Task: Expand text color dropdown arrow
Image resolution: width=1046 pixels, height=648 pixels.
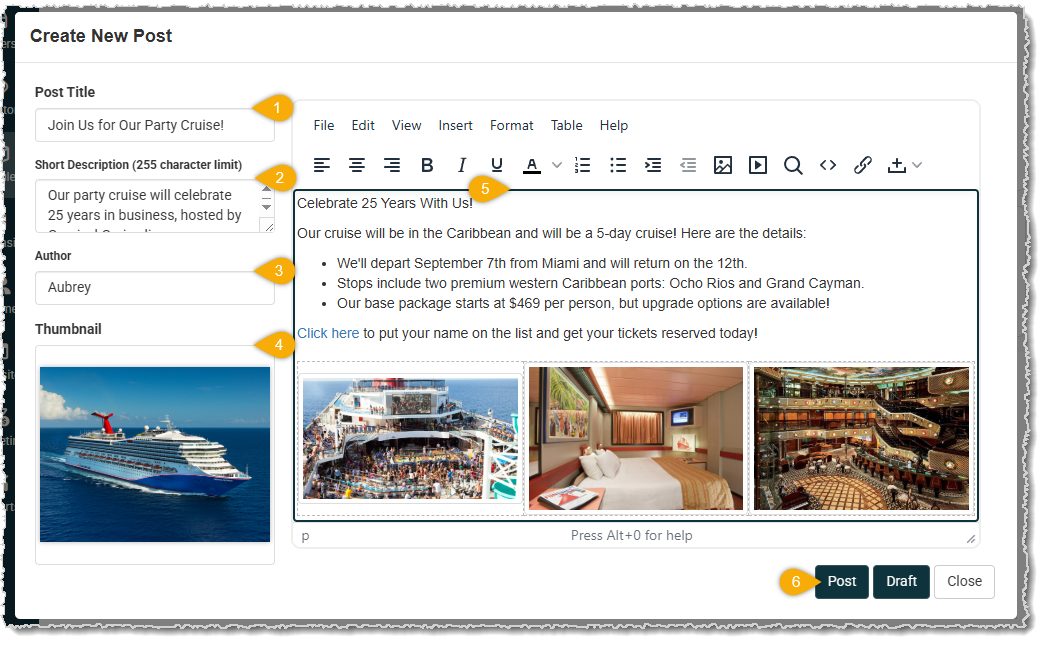Action: [557, 165]
